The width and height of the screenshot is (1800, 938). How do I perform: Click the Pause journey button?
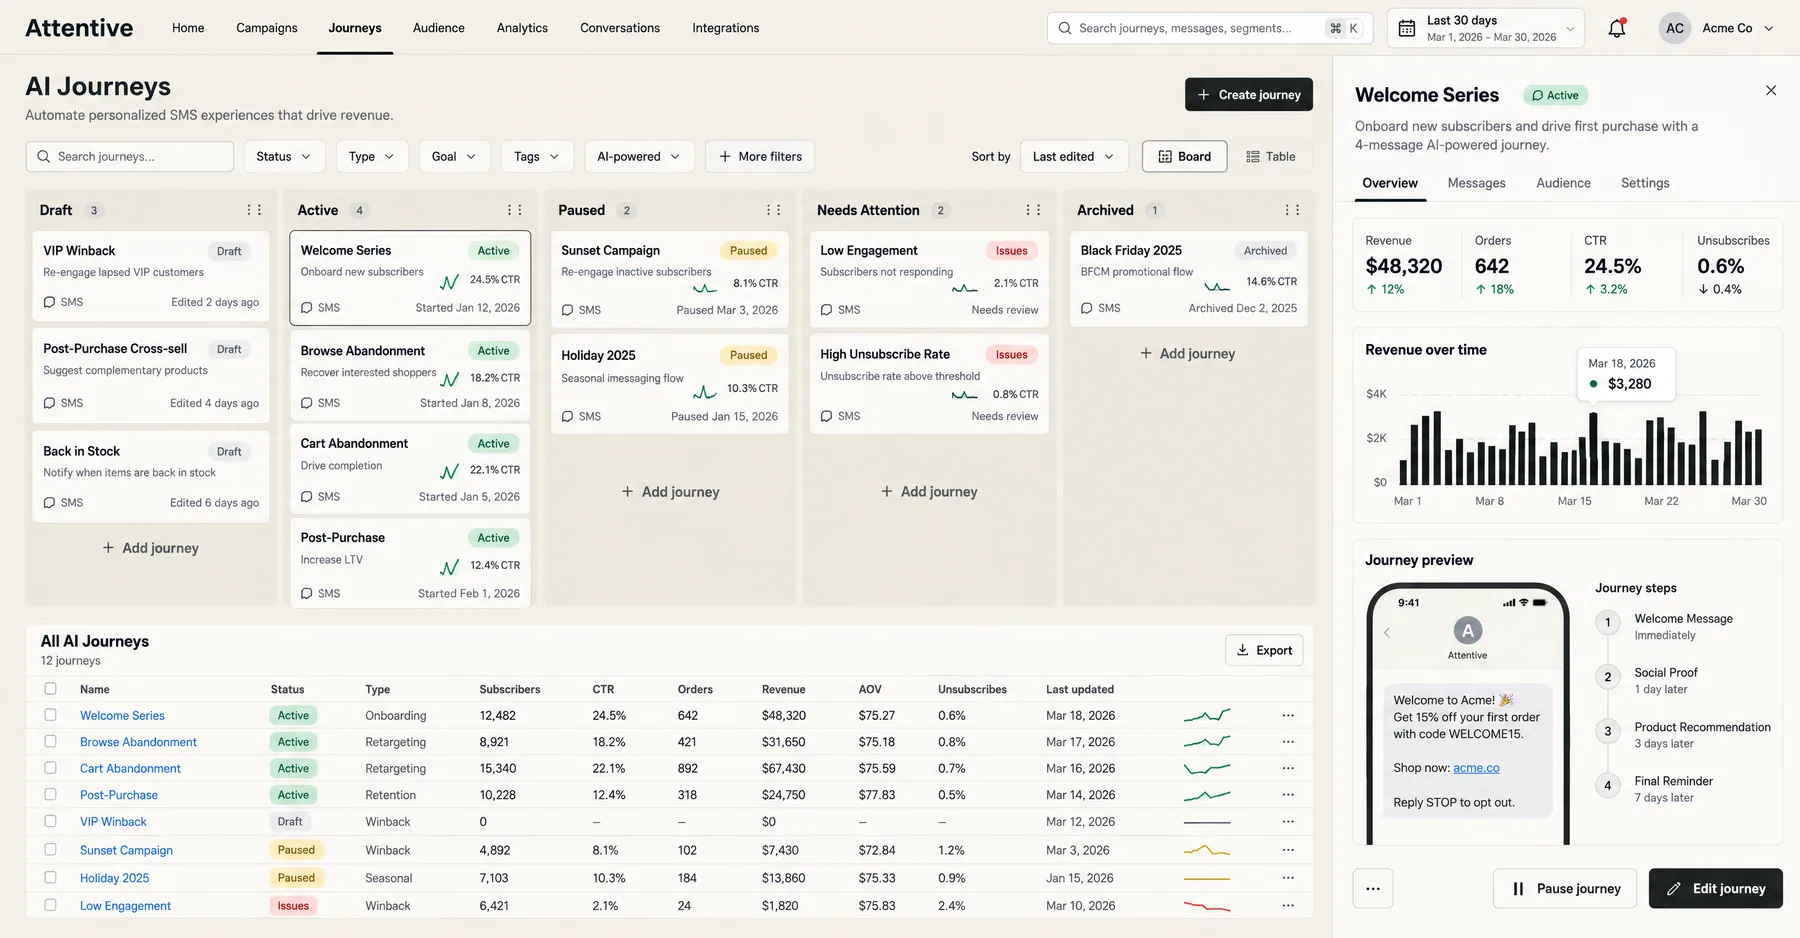1565,888
